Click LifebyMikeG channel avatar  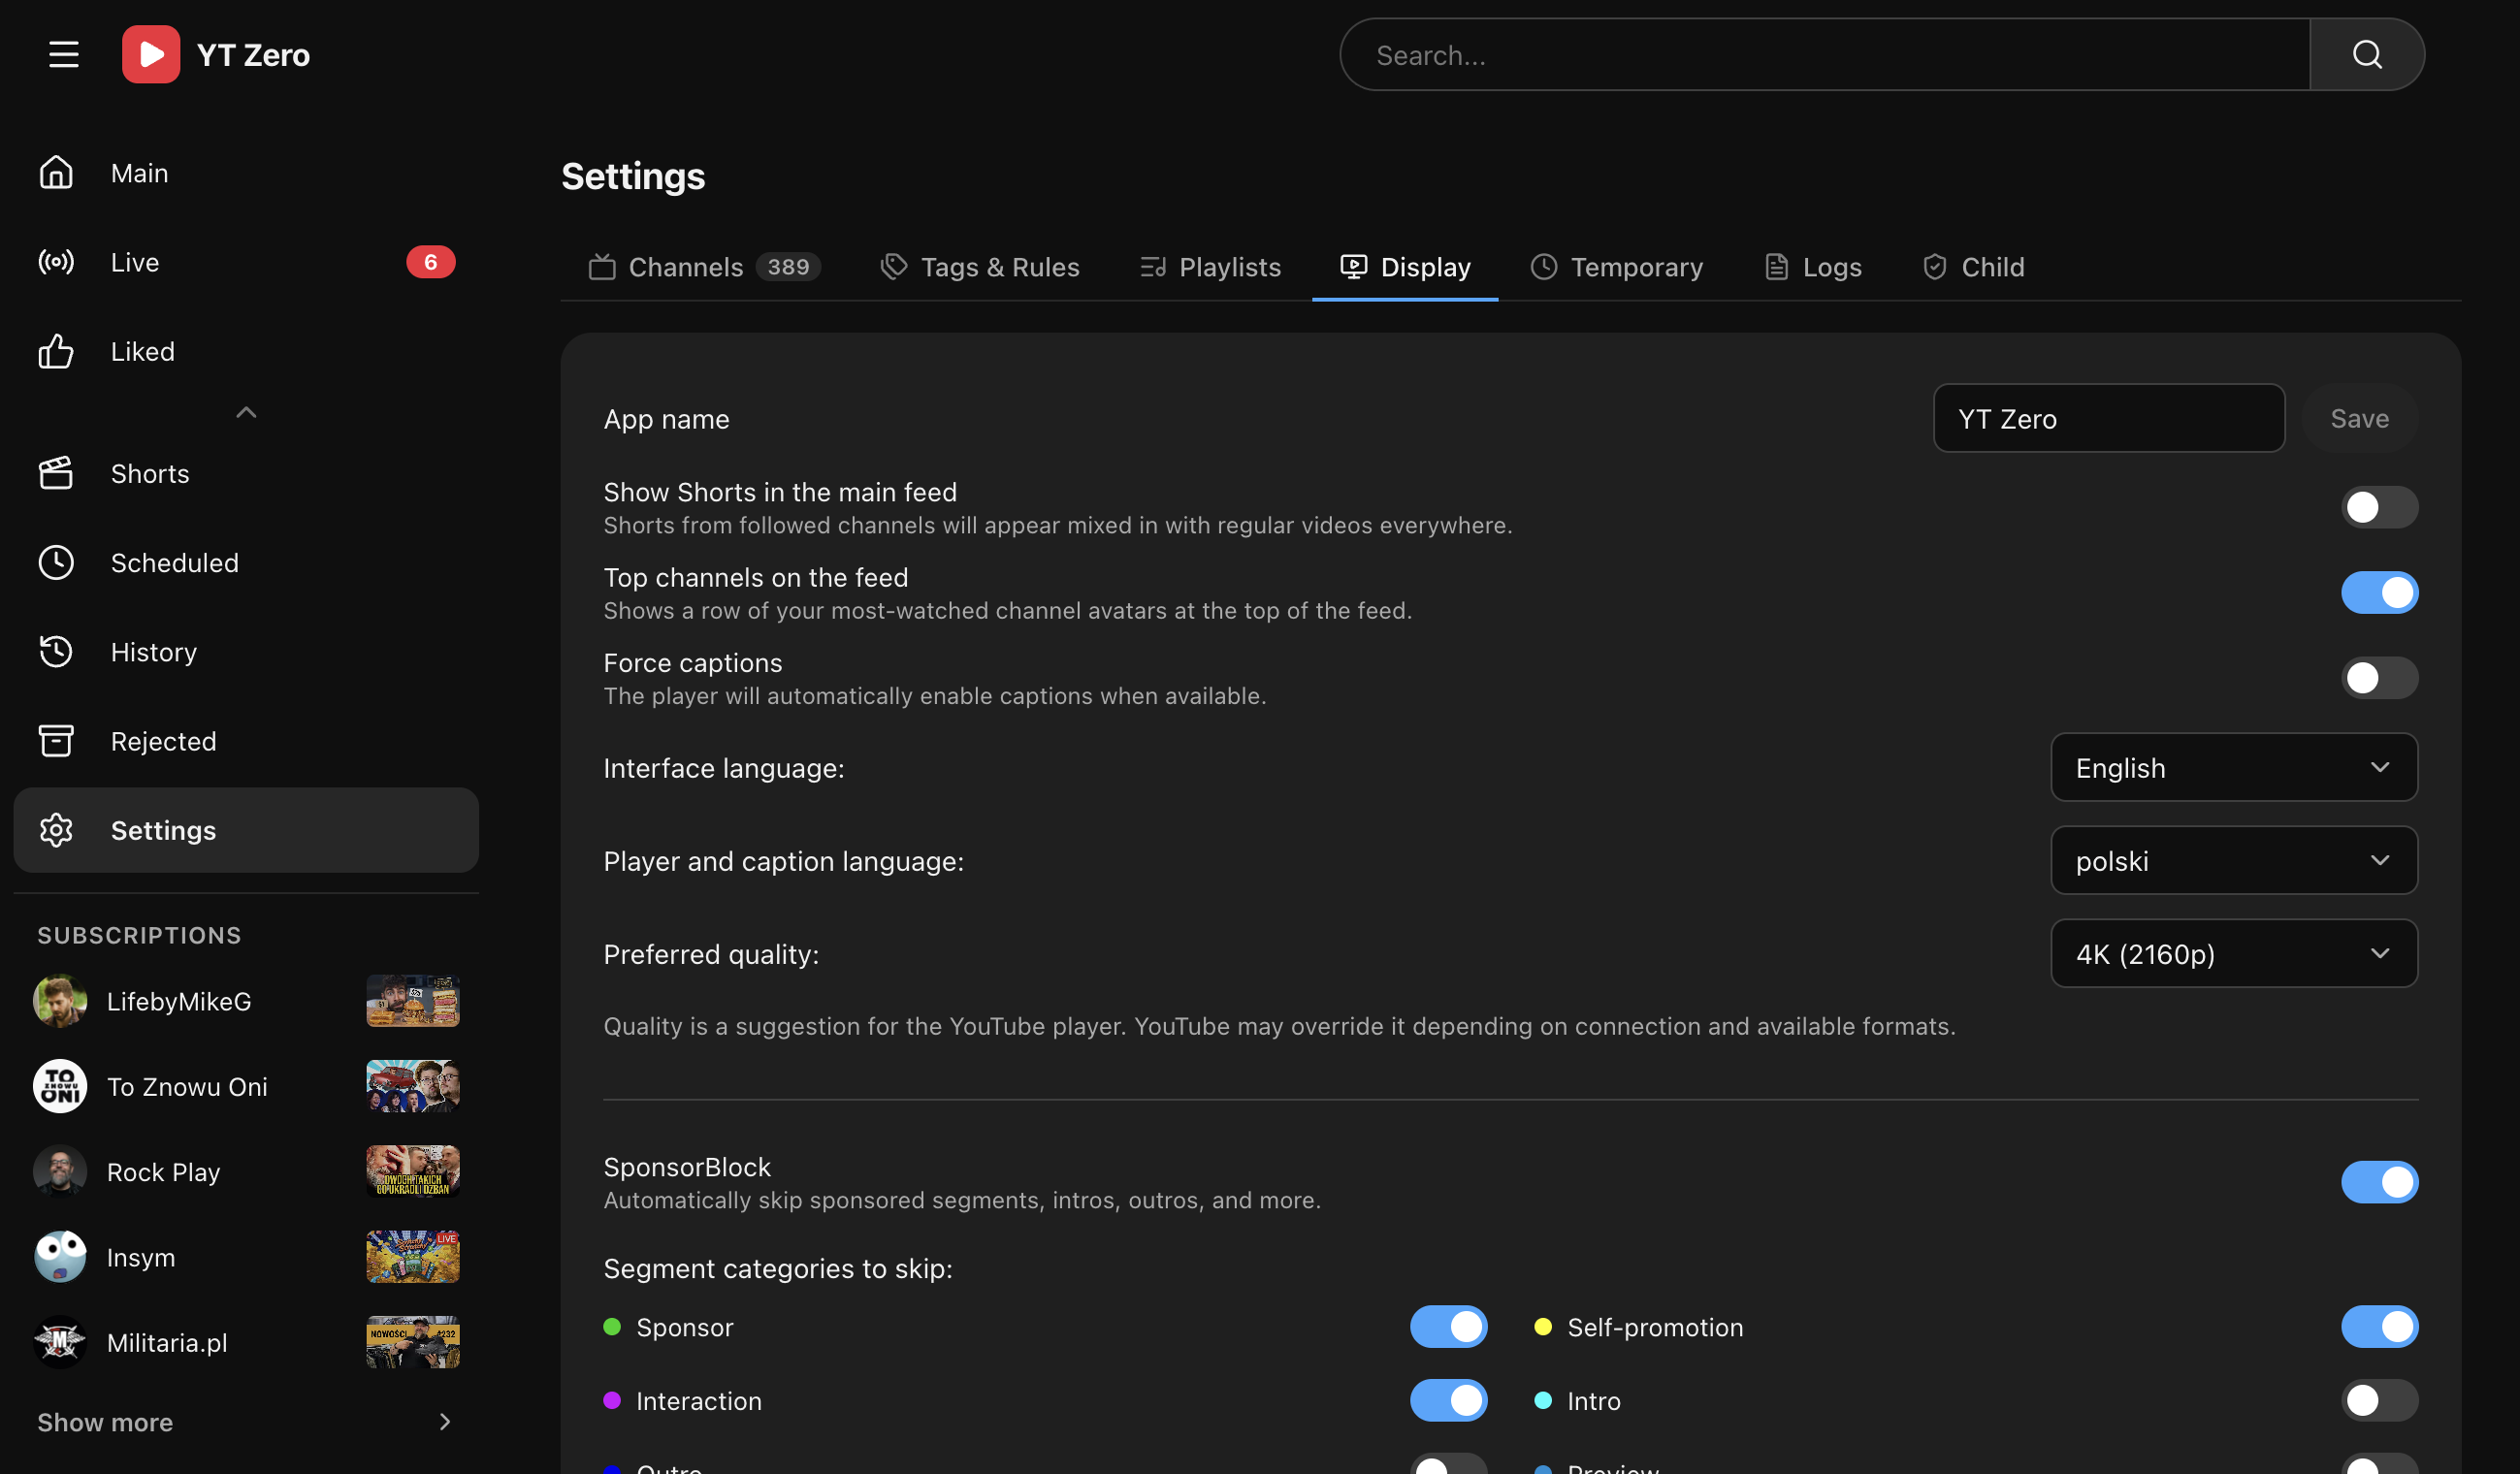click(x=60, y=1001)
